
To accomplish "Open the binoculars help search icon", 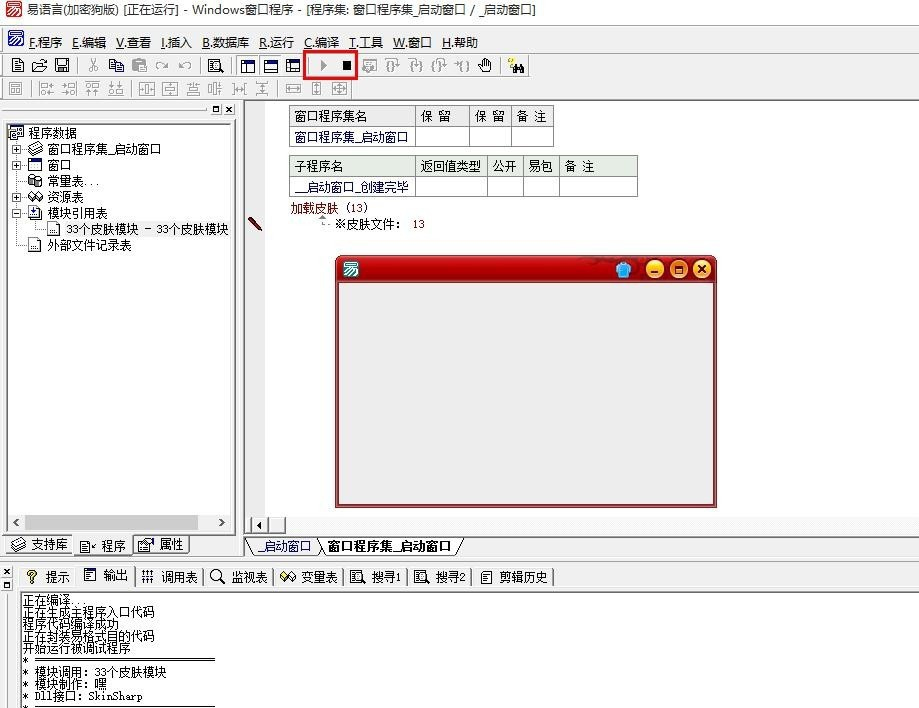I will click(516, 66).
